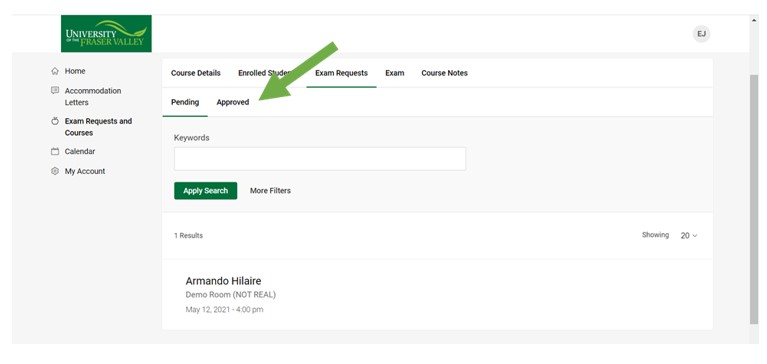The height and width of the screenshot is (364, 767).
Task: Click into the Keywords search field
Action: coord(320,159)
